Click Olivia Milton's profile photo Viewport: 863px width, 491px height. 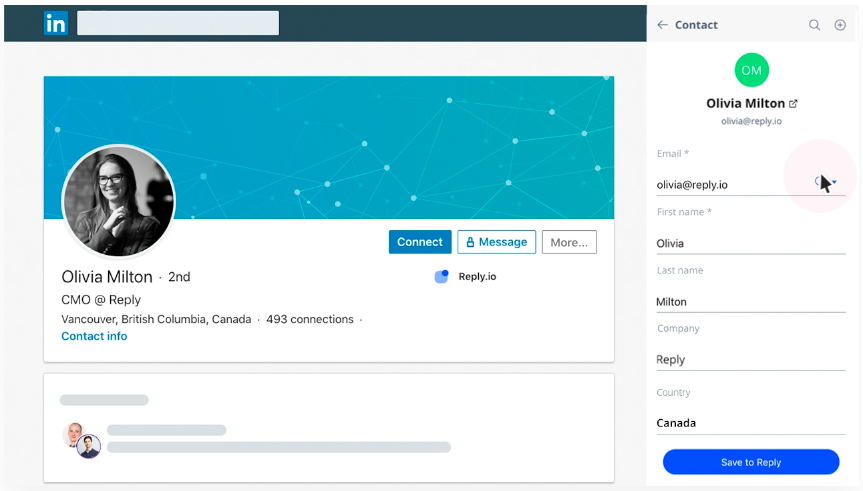(x=119, y=200)
